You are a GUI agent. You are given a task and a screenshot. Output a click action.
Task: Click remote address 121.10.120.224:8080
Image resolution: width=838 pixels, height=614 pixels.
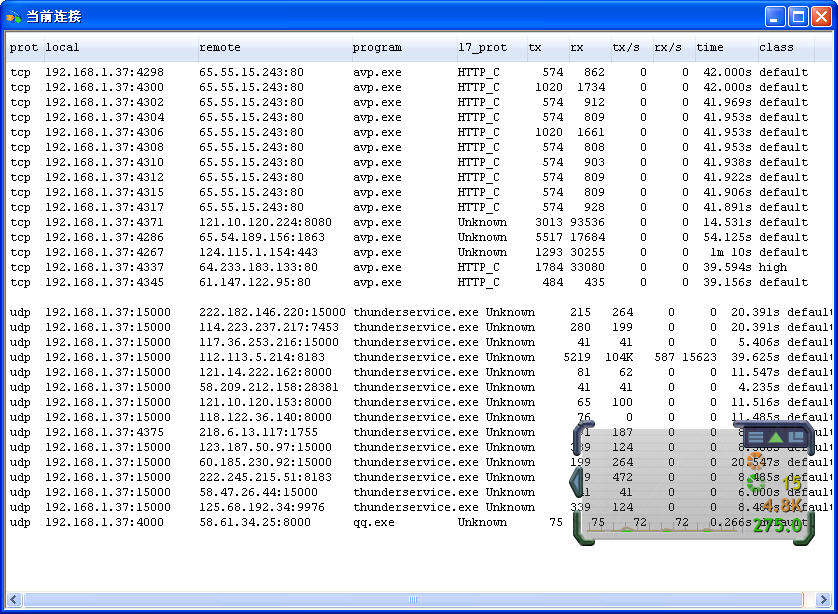click(x=265, y=222)
